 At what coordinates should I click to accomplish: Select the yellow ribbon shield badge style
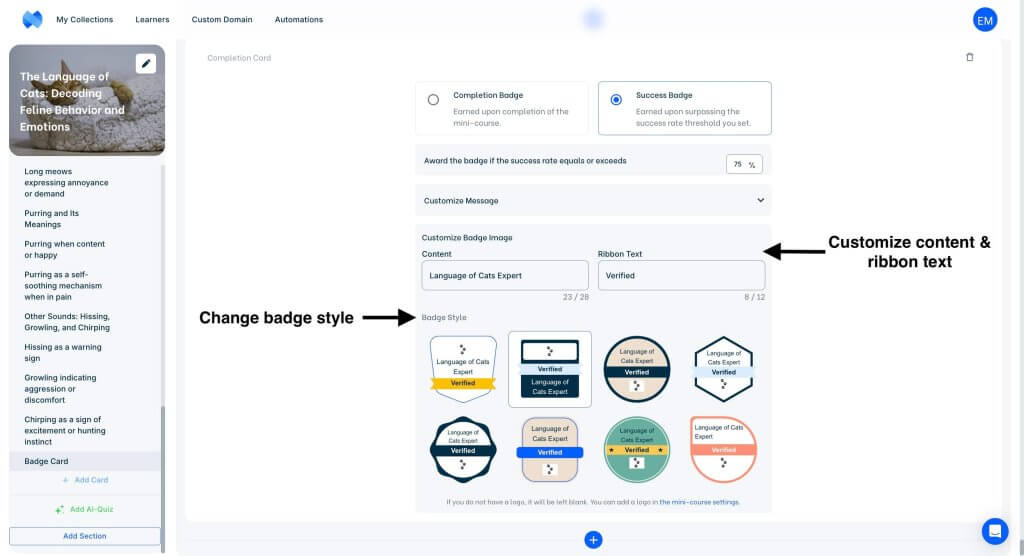click(463, 369)
